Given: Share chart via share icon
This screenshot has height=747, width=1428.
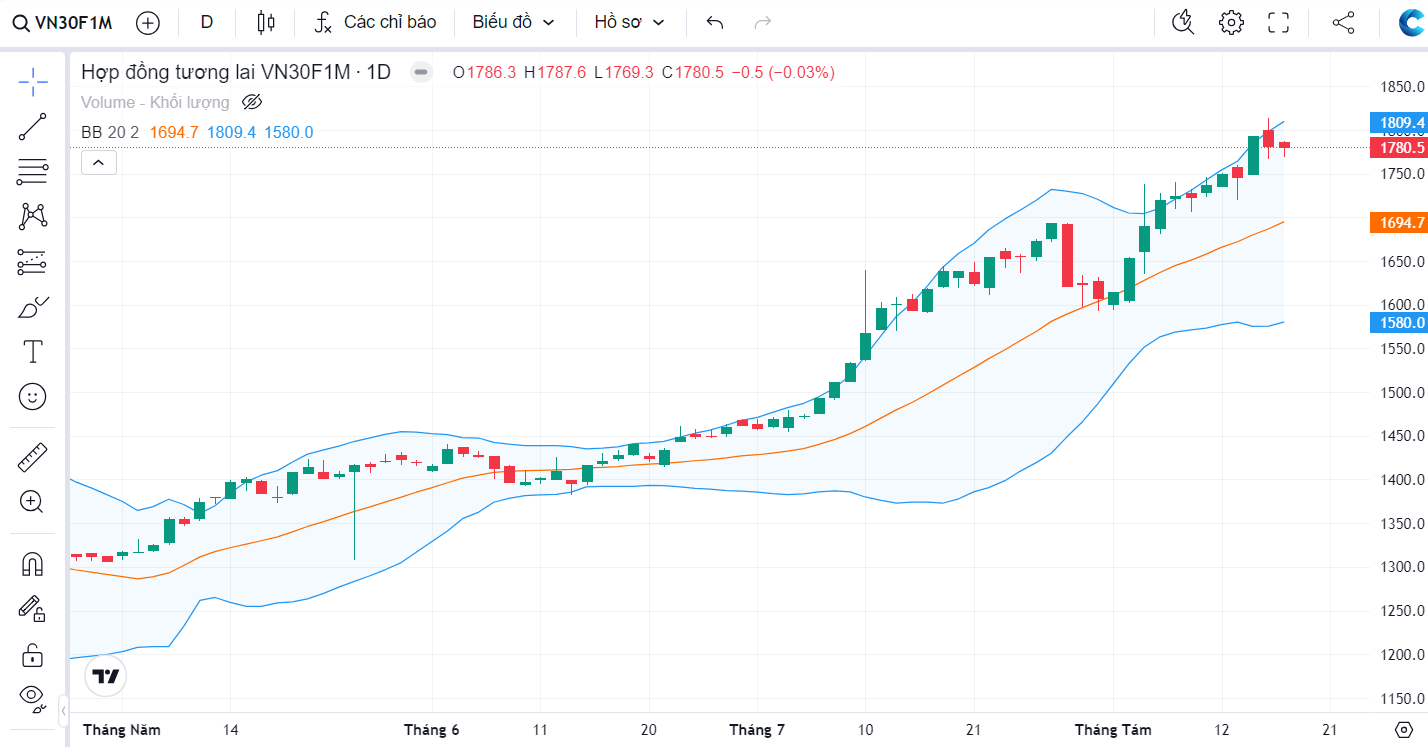Looking at the screenshot, I should [1344, 22].
